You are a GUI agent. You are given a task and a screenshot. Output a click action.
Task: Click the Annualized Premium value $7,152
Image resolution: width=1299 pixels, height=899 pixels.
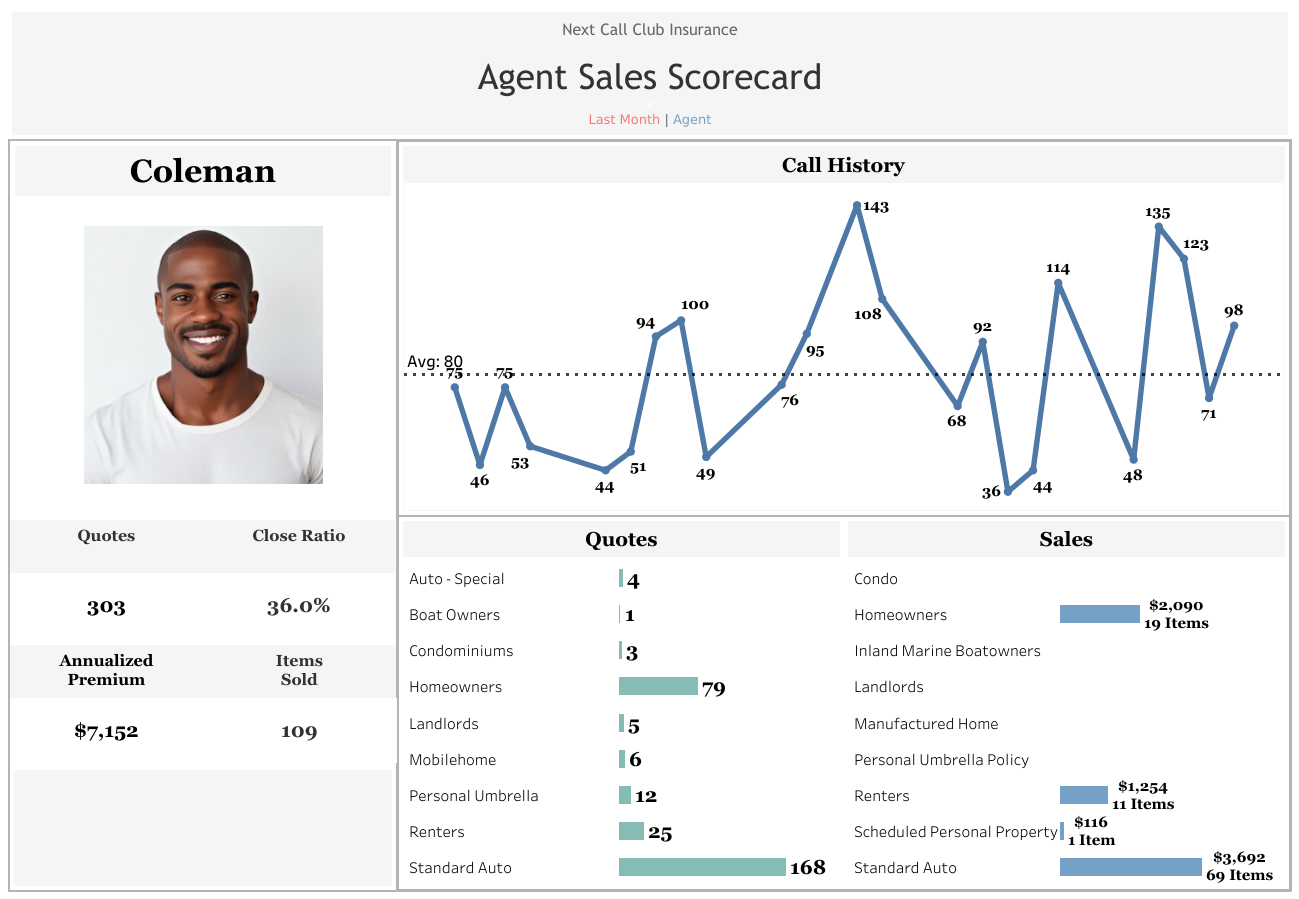(x=106, y=731)
